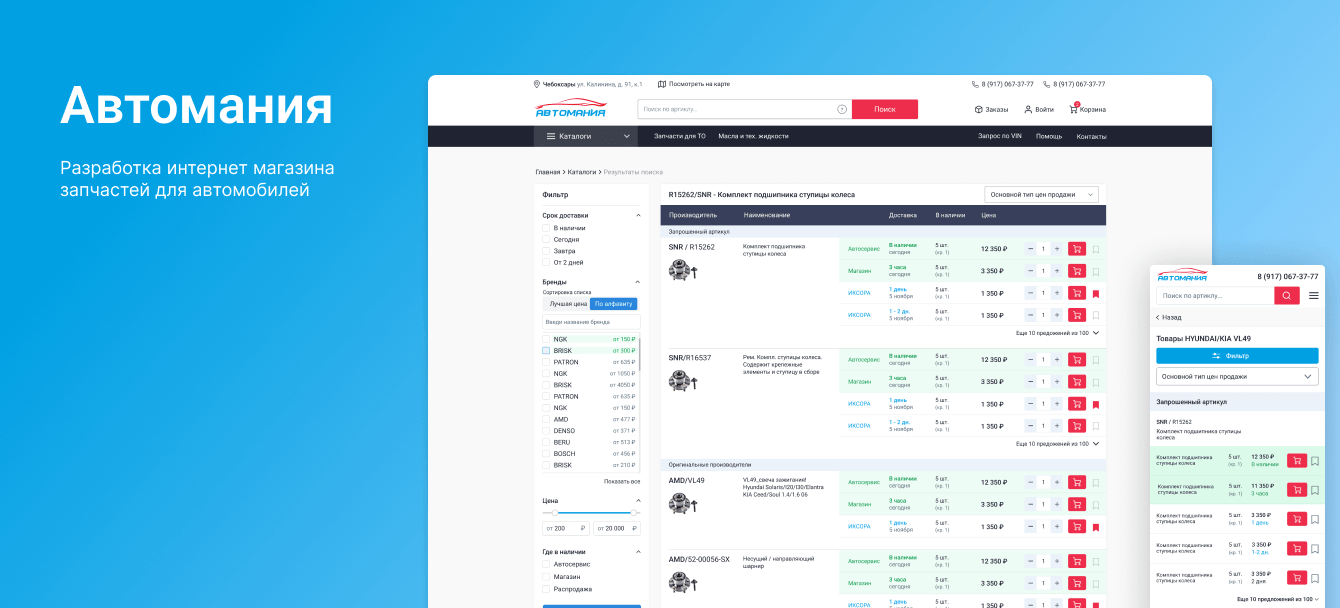Decrease quantity for SNR/R16537 Автосервис offer
The height and width of the screenshot is (608, 1340).
coord(1031,360)
